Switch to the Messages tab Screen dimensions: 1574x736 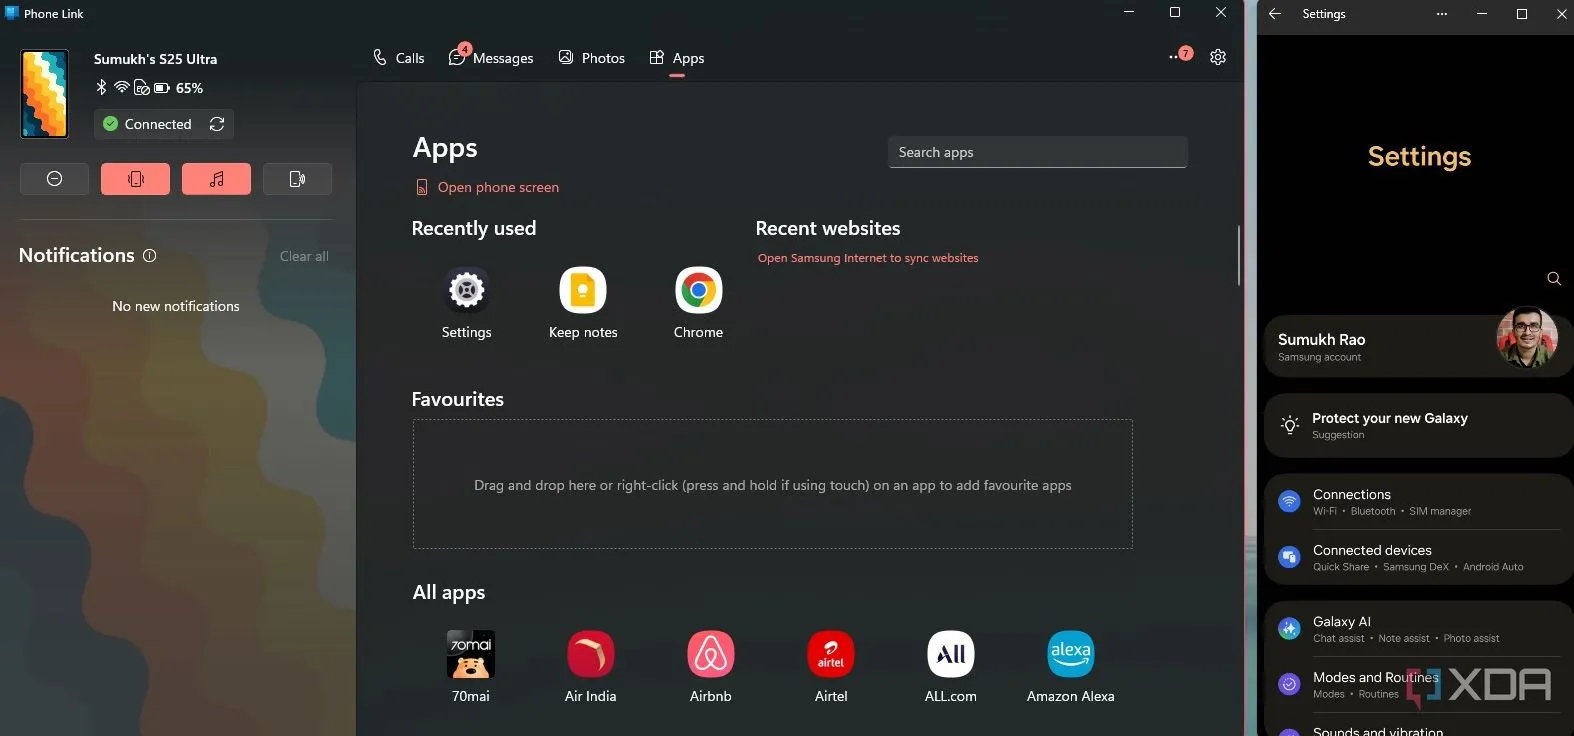tap(492, 58)
